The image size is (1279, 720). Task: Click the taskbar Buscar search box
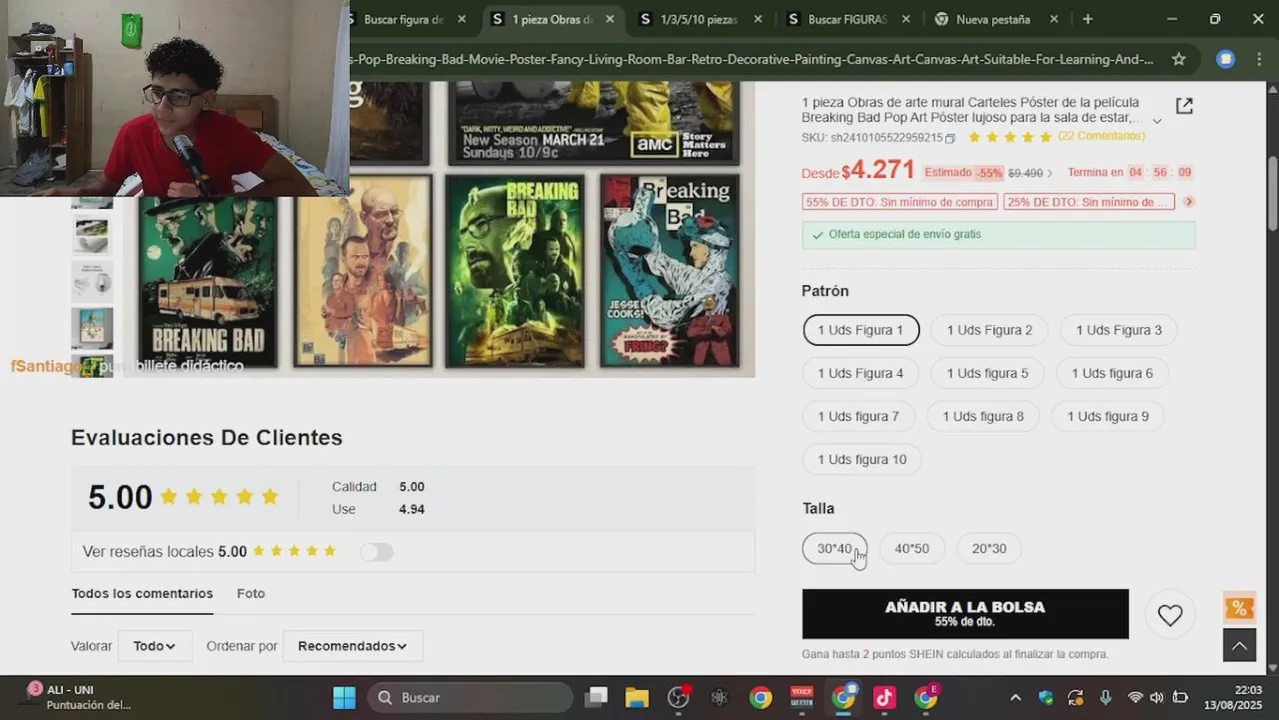(470, 697)
